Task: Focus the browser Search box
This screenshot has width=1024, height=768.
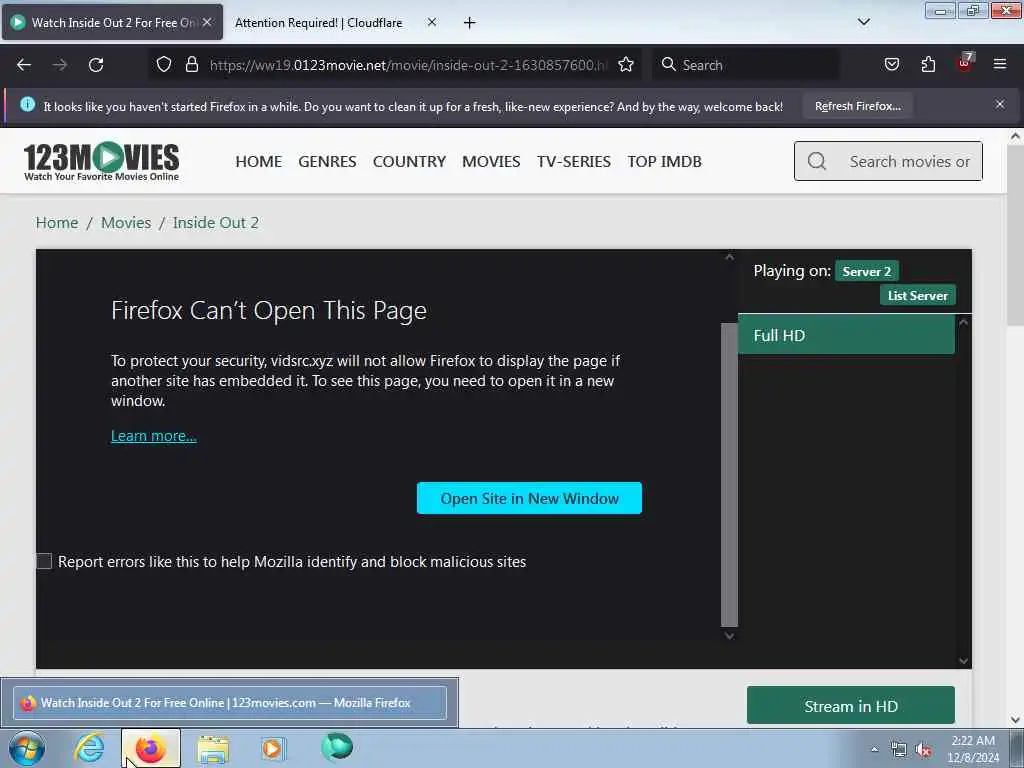Action: click(x=746, y=65)
